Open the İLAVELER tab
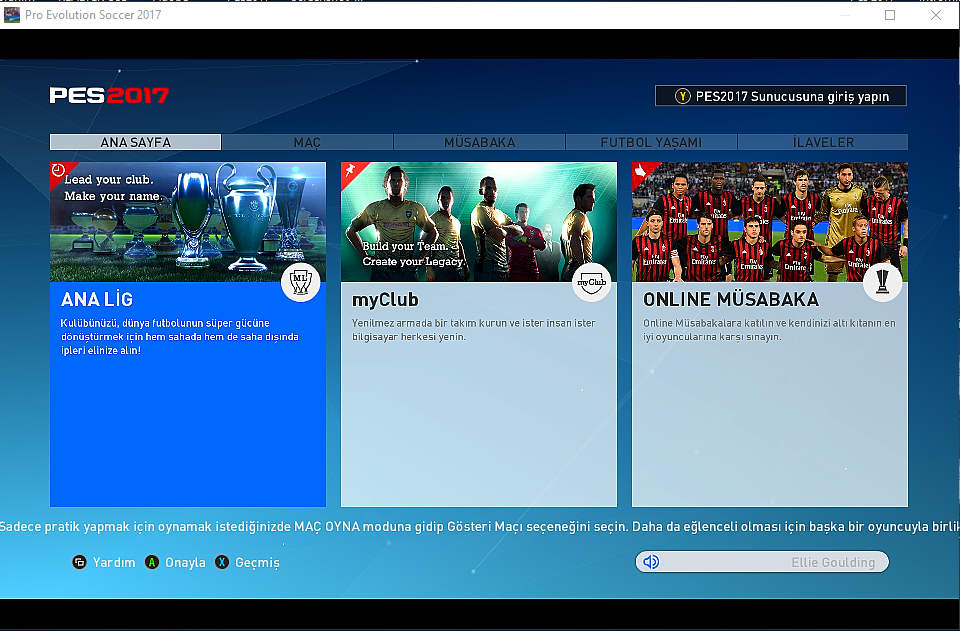This screenshot has width=960, height=631. coord(823,142)
